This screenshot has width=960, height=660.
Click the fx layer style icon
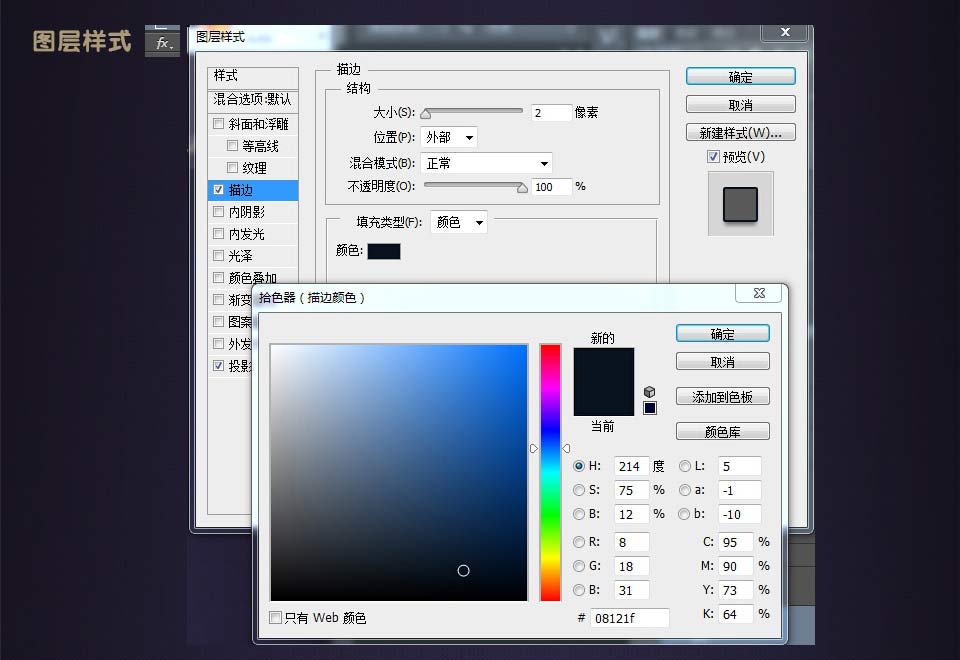point(162,43)
